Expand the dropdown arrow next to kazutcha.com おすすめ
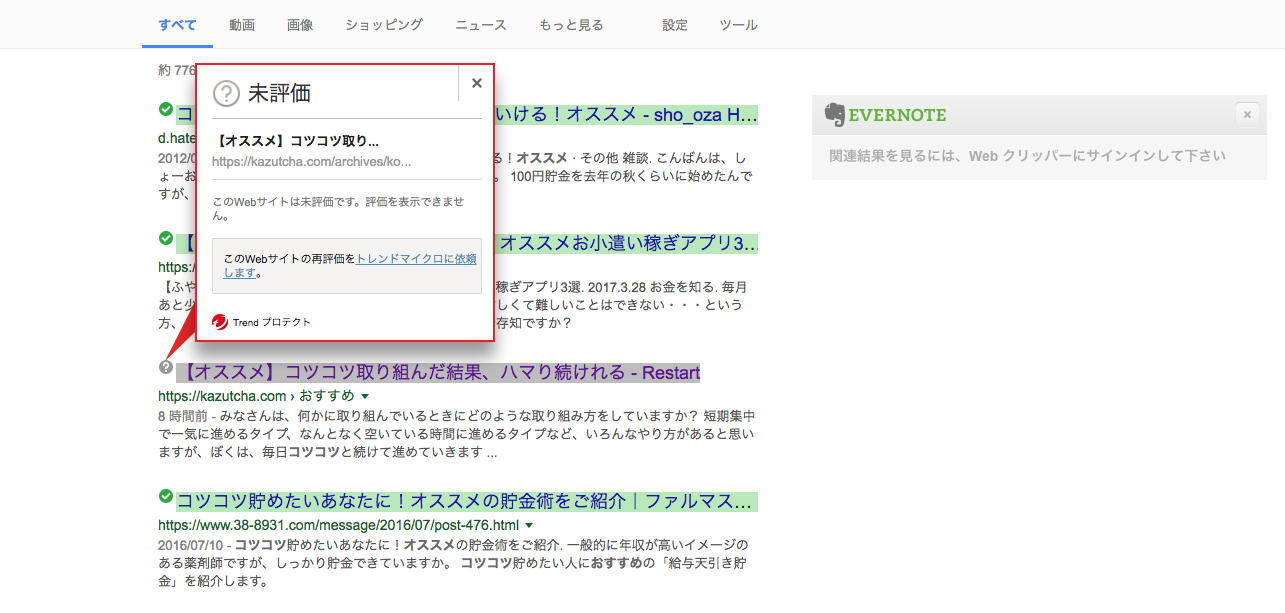Screen dimensions: 1285x613 click(365, 396)
